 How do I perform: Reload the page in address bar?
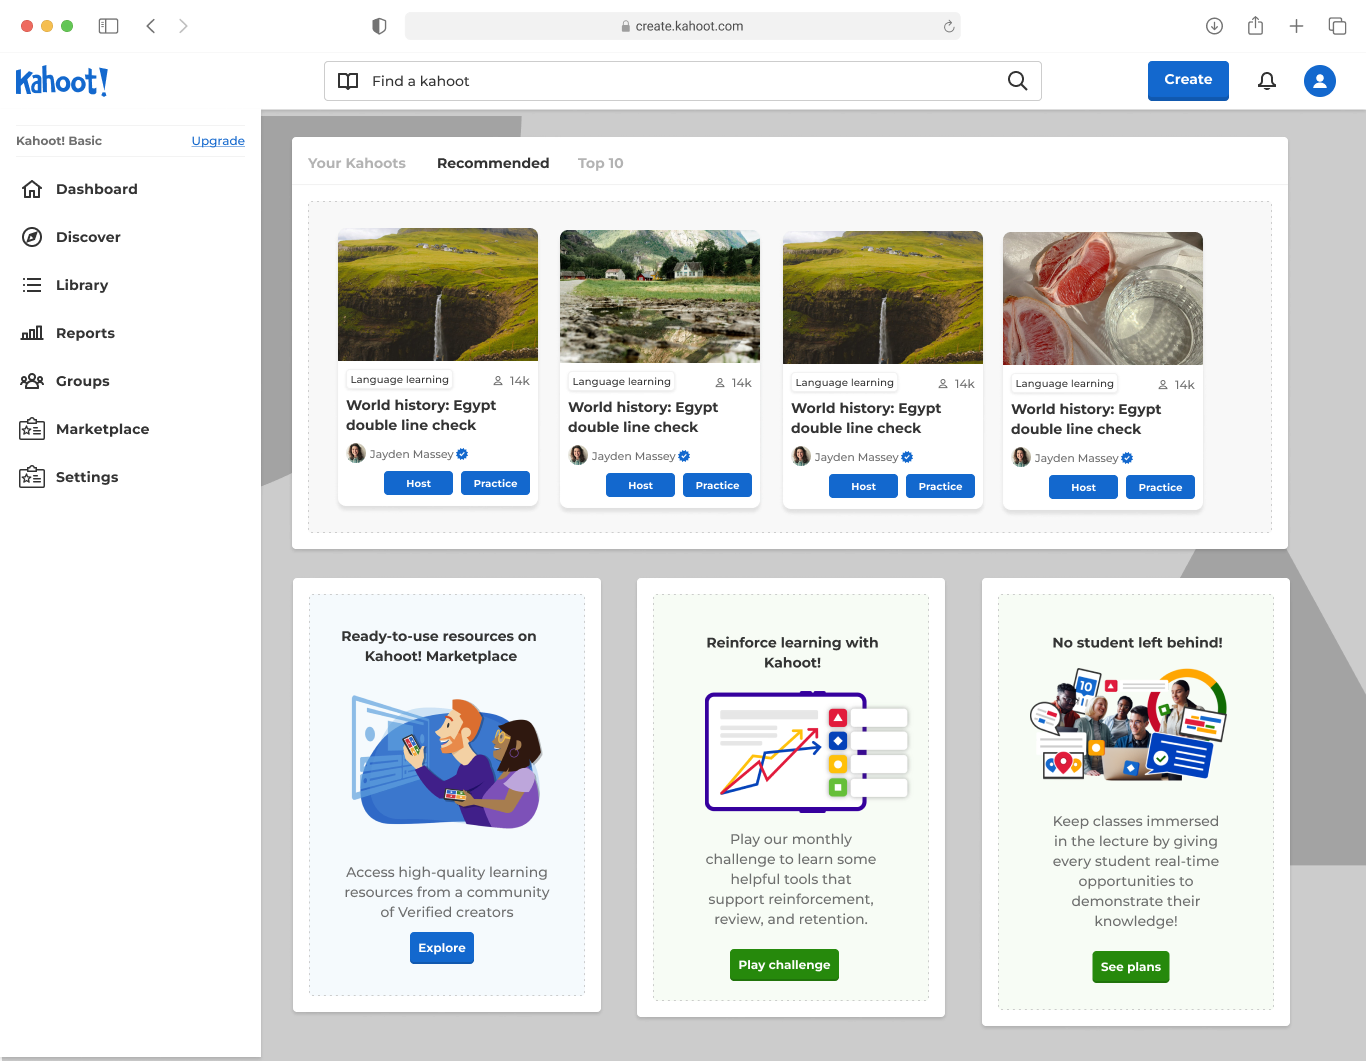point(949,26)
